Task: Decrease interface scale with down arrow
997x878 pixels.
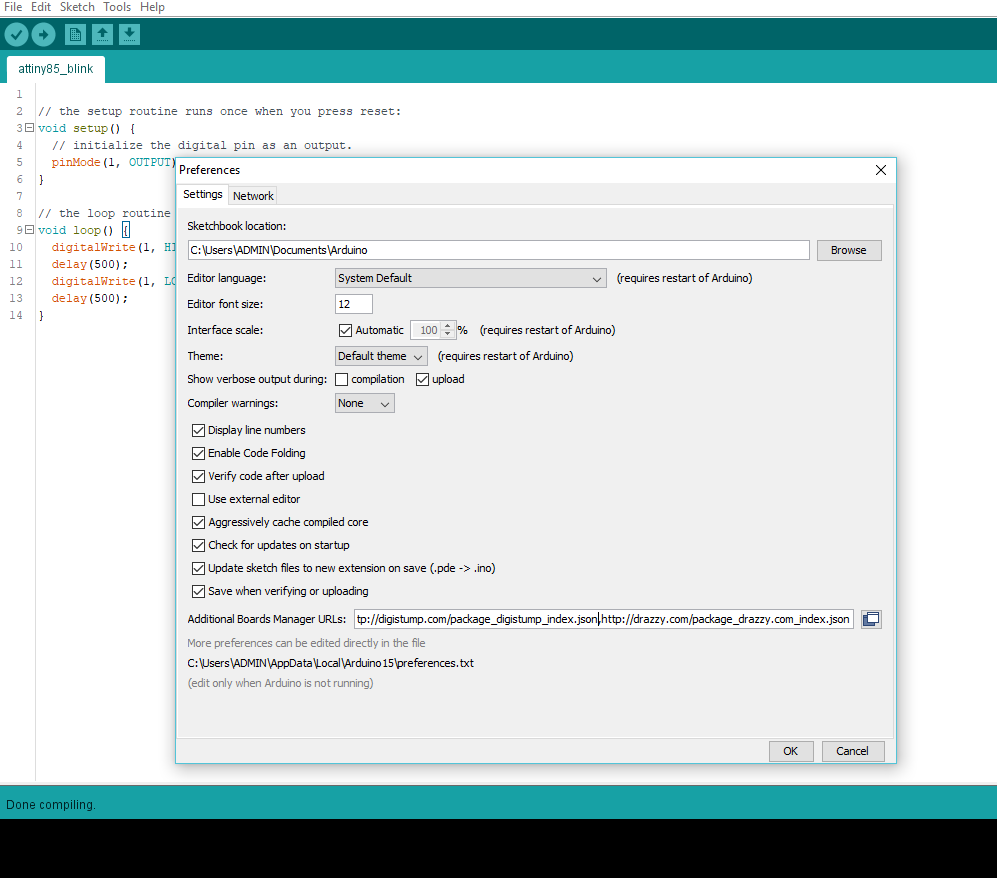Action: (x=448, y=334)
